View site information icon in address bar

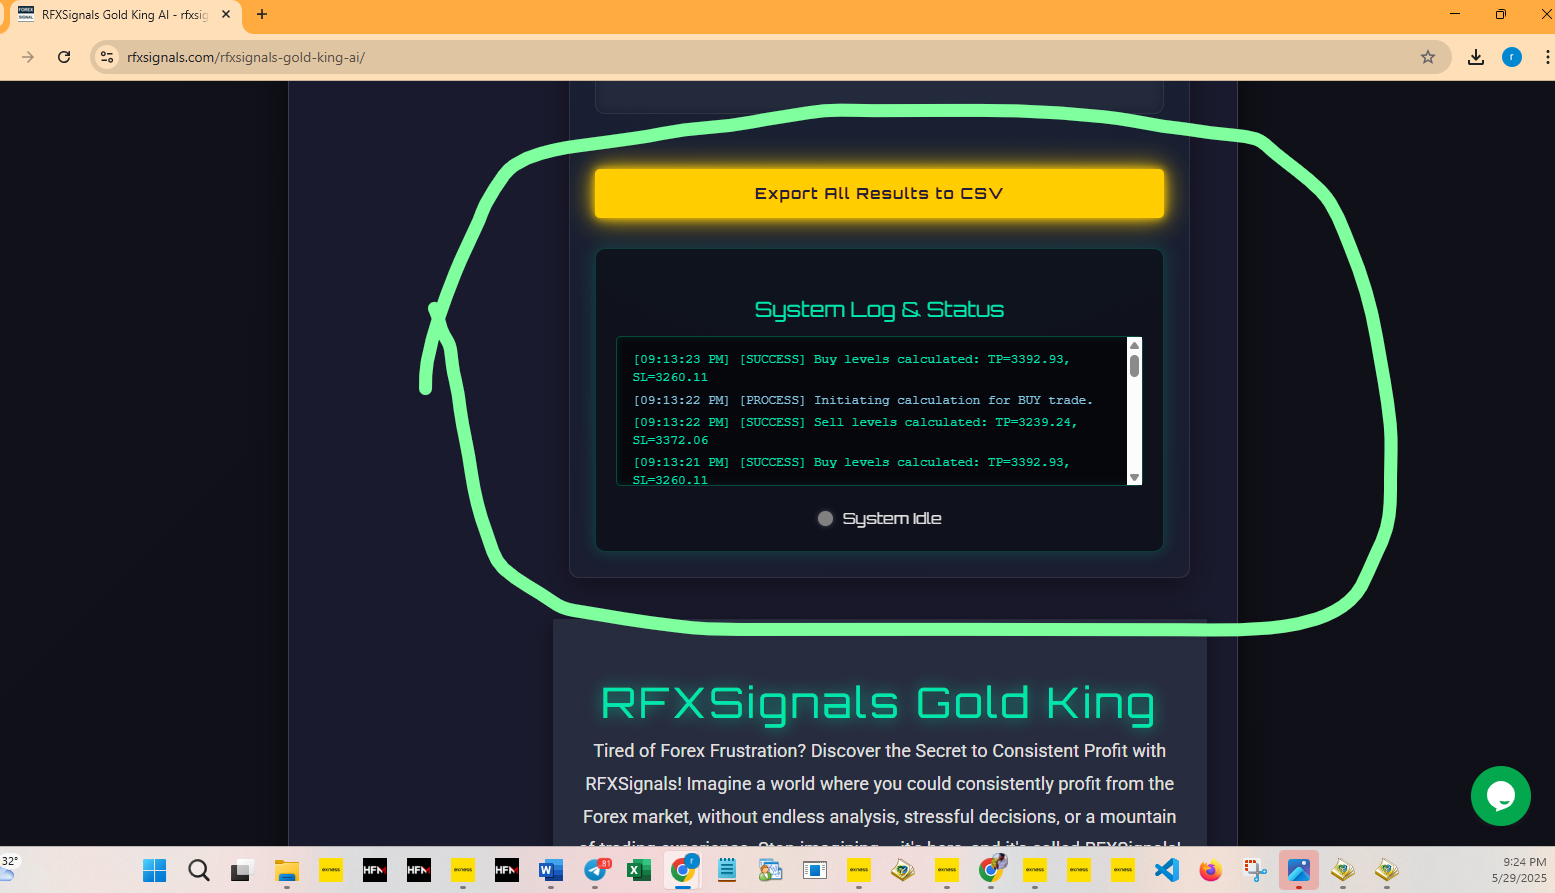(107, 57)
